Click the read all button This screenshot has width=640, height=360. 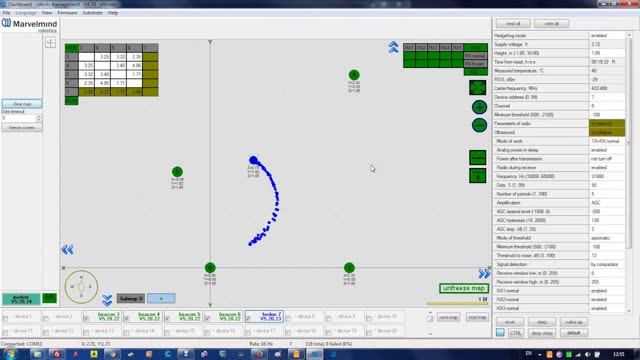tap(513, 24)
